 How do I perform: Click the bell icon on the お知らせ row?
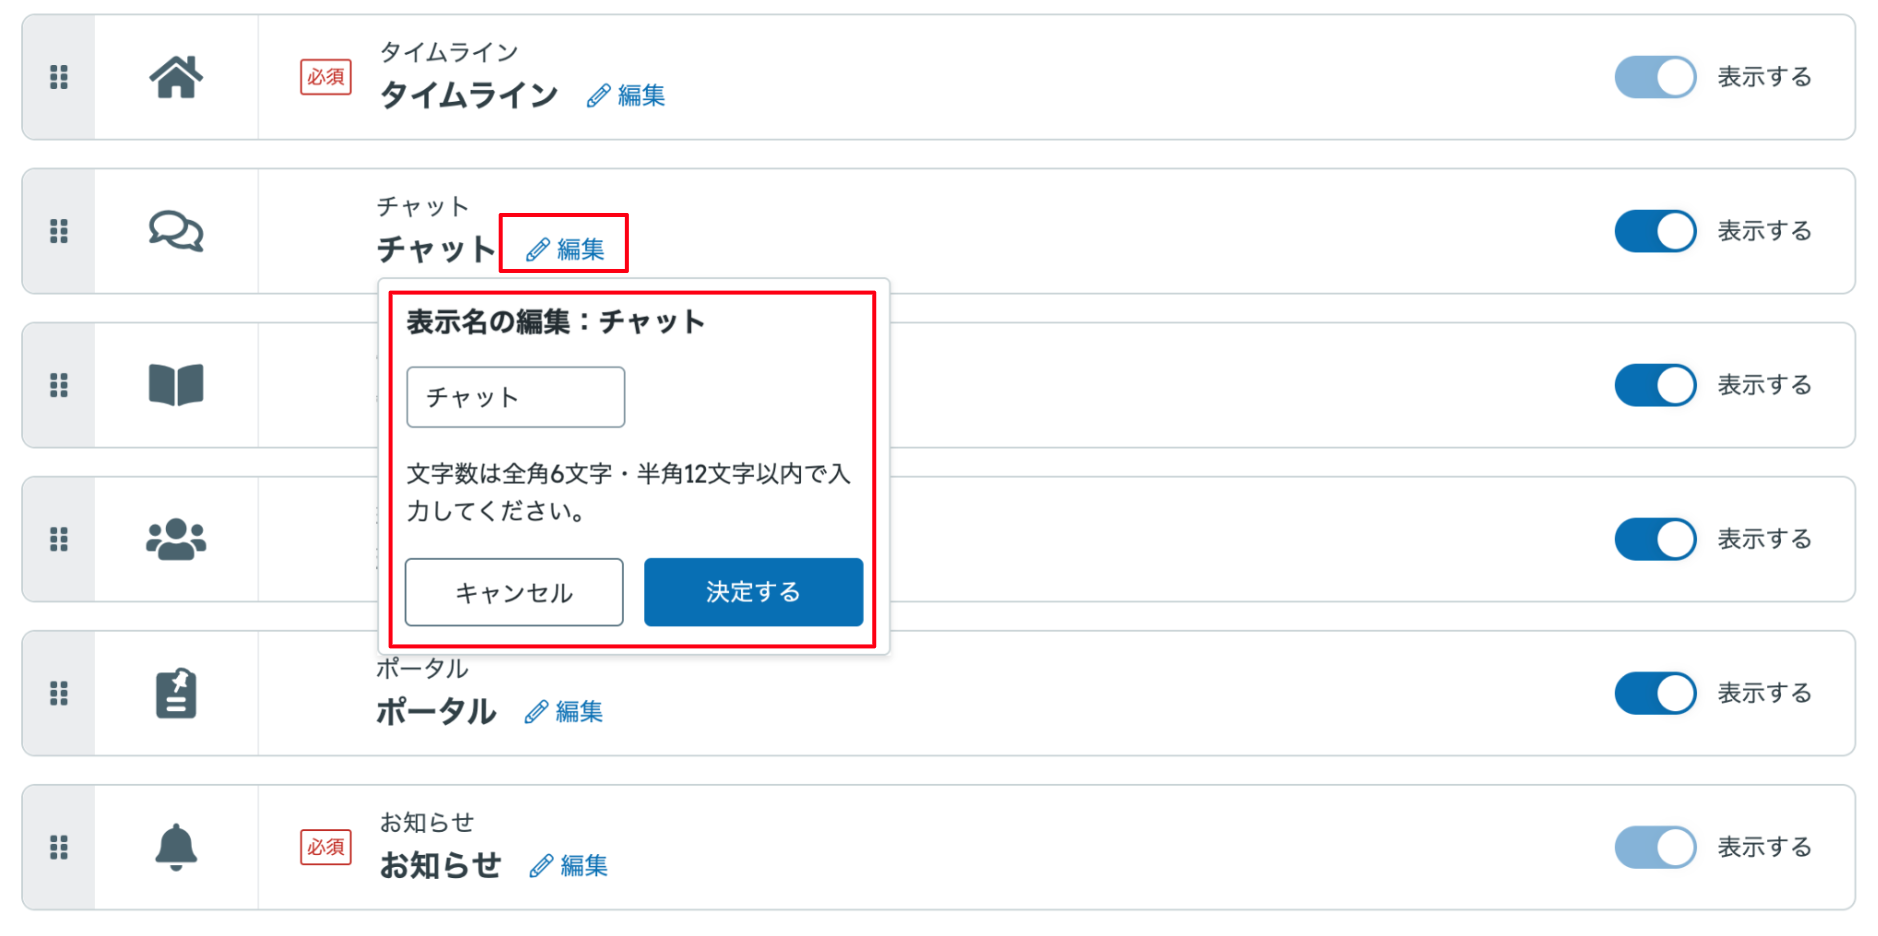(x=175, y=846)
